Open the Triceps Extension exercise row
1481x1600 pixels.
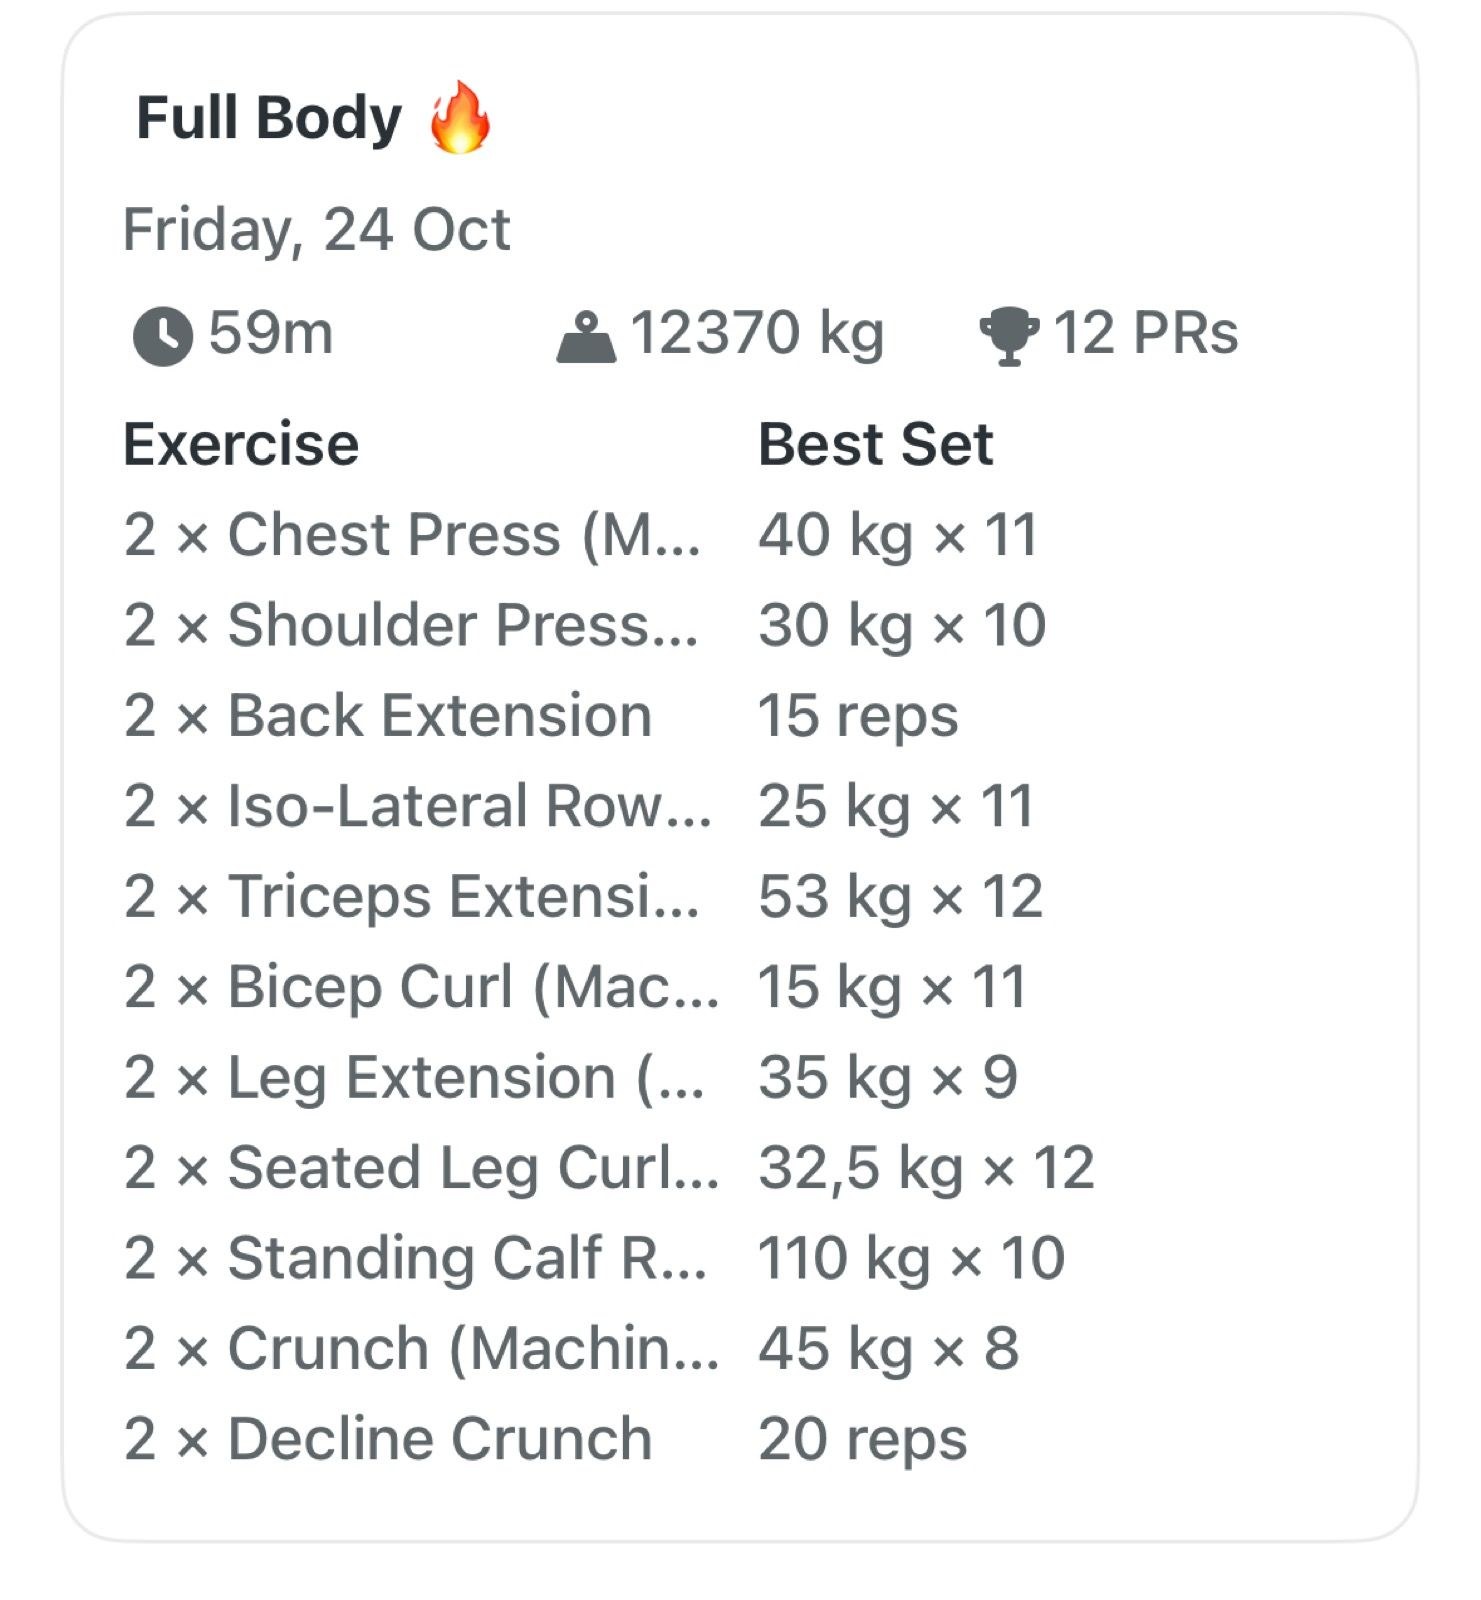point(411,897)
